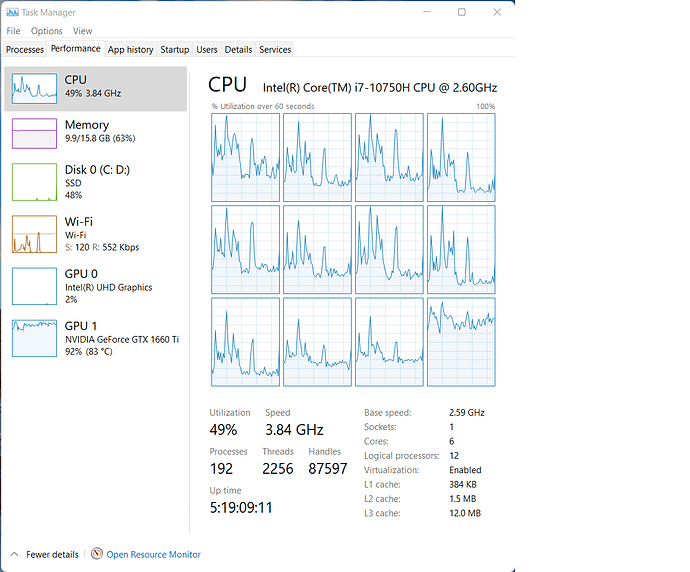Open the Services tab

[275, 50]
